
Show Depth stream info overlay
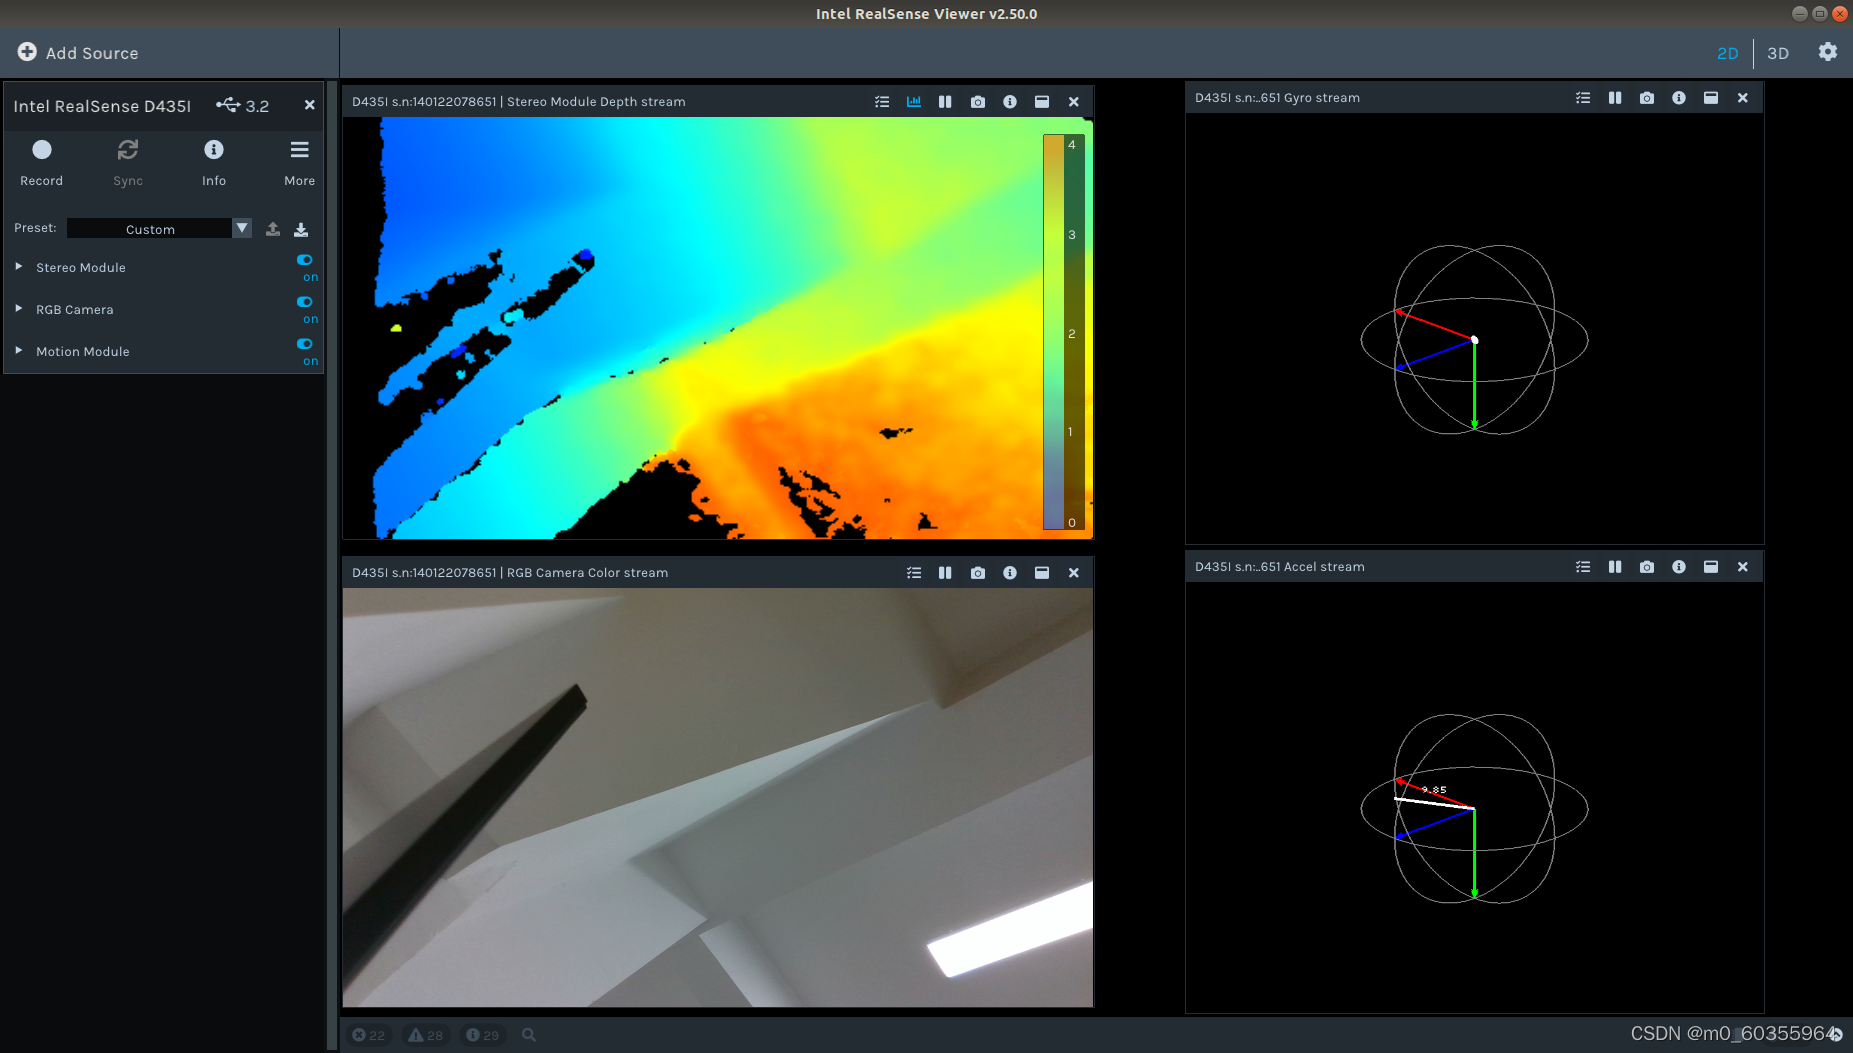[1010, 102]
